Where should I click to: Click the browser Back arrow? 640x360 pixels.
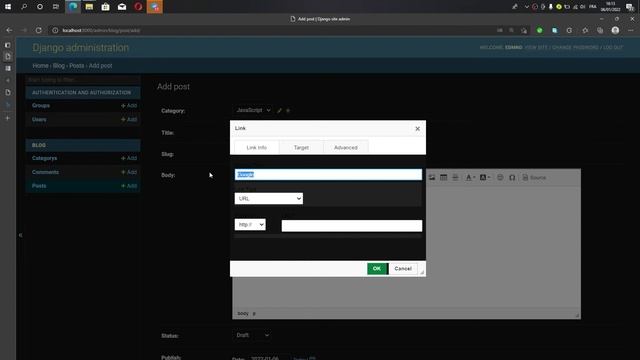point(9,30)
